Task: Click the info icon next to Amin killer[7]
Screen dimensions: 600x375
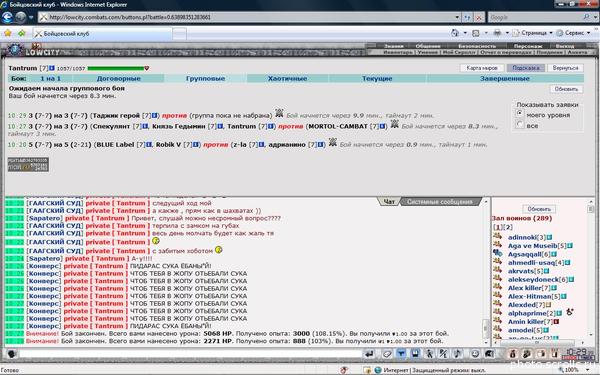Action: point(556,322)
